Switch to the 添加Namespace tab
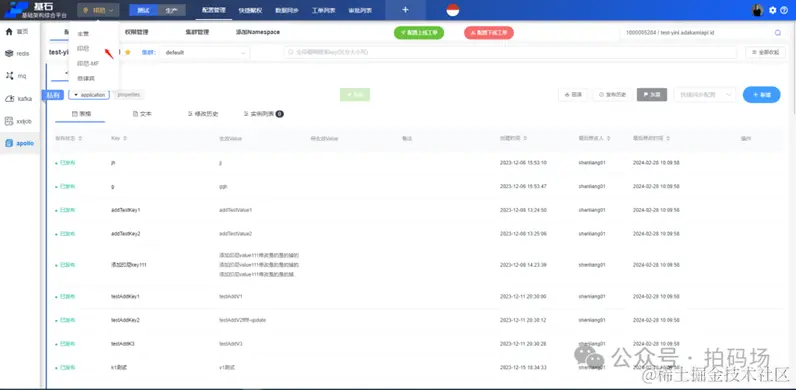This screenshot has width=796, height=390. coord(257,32)
